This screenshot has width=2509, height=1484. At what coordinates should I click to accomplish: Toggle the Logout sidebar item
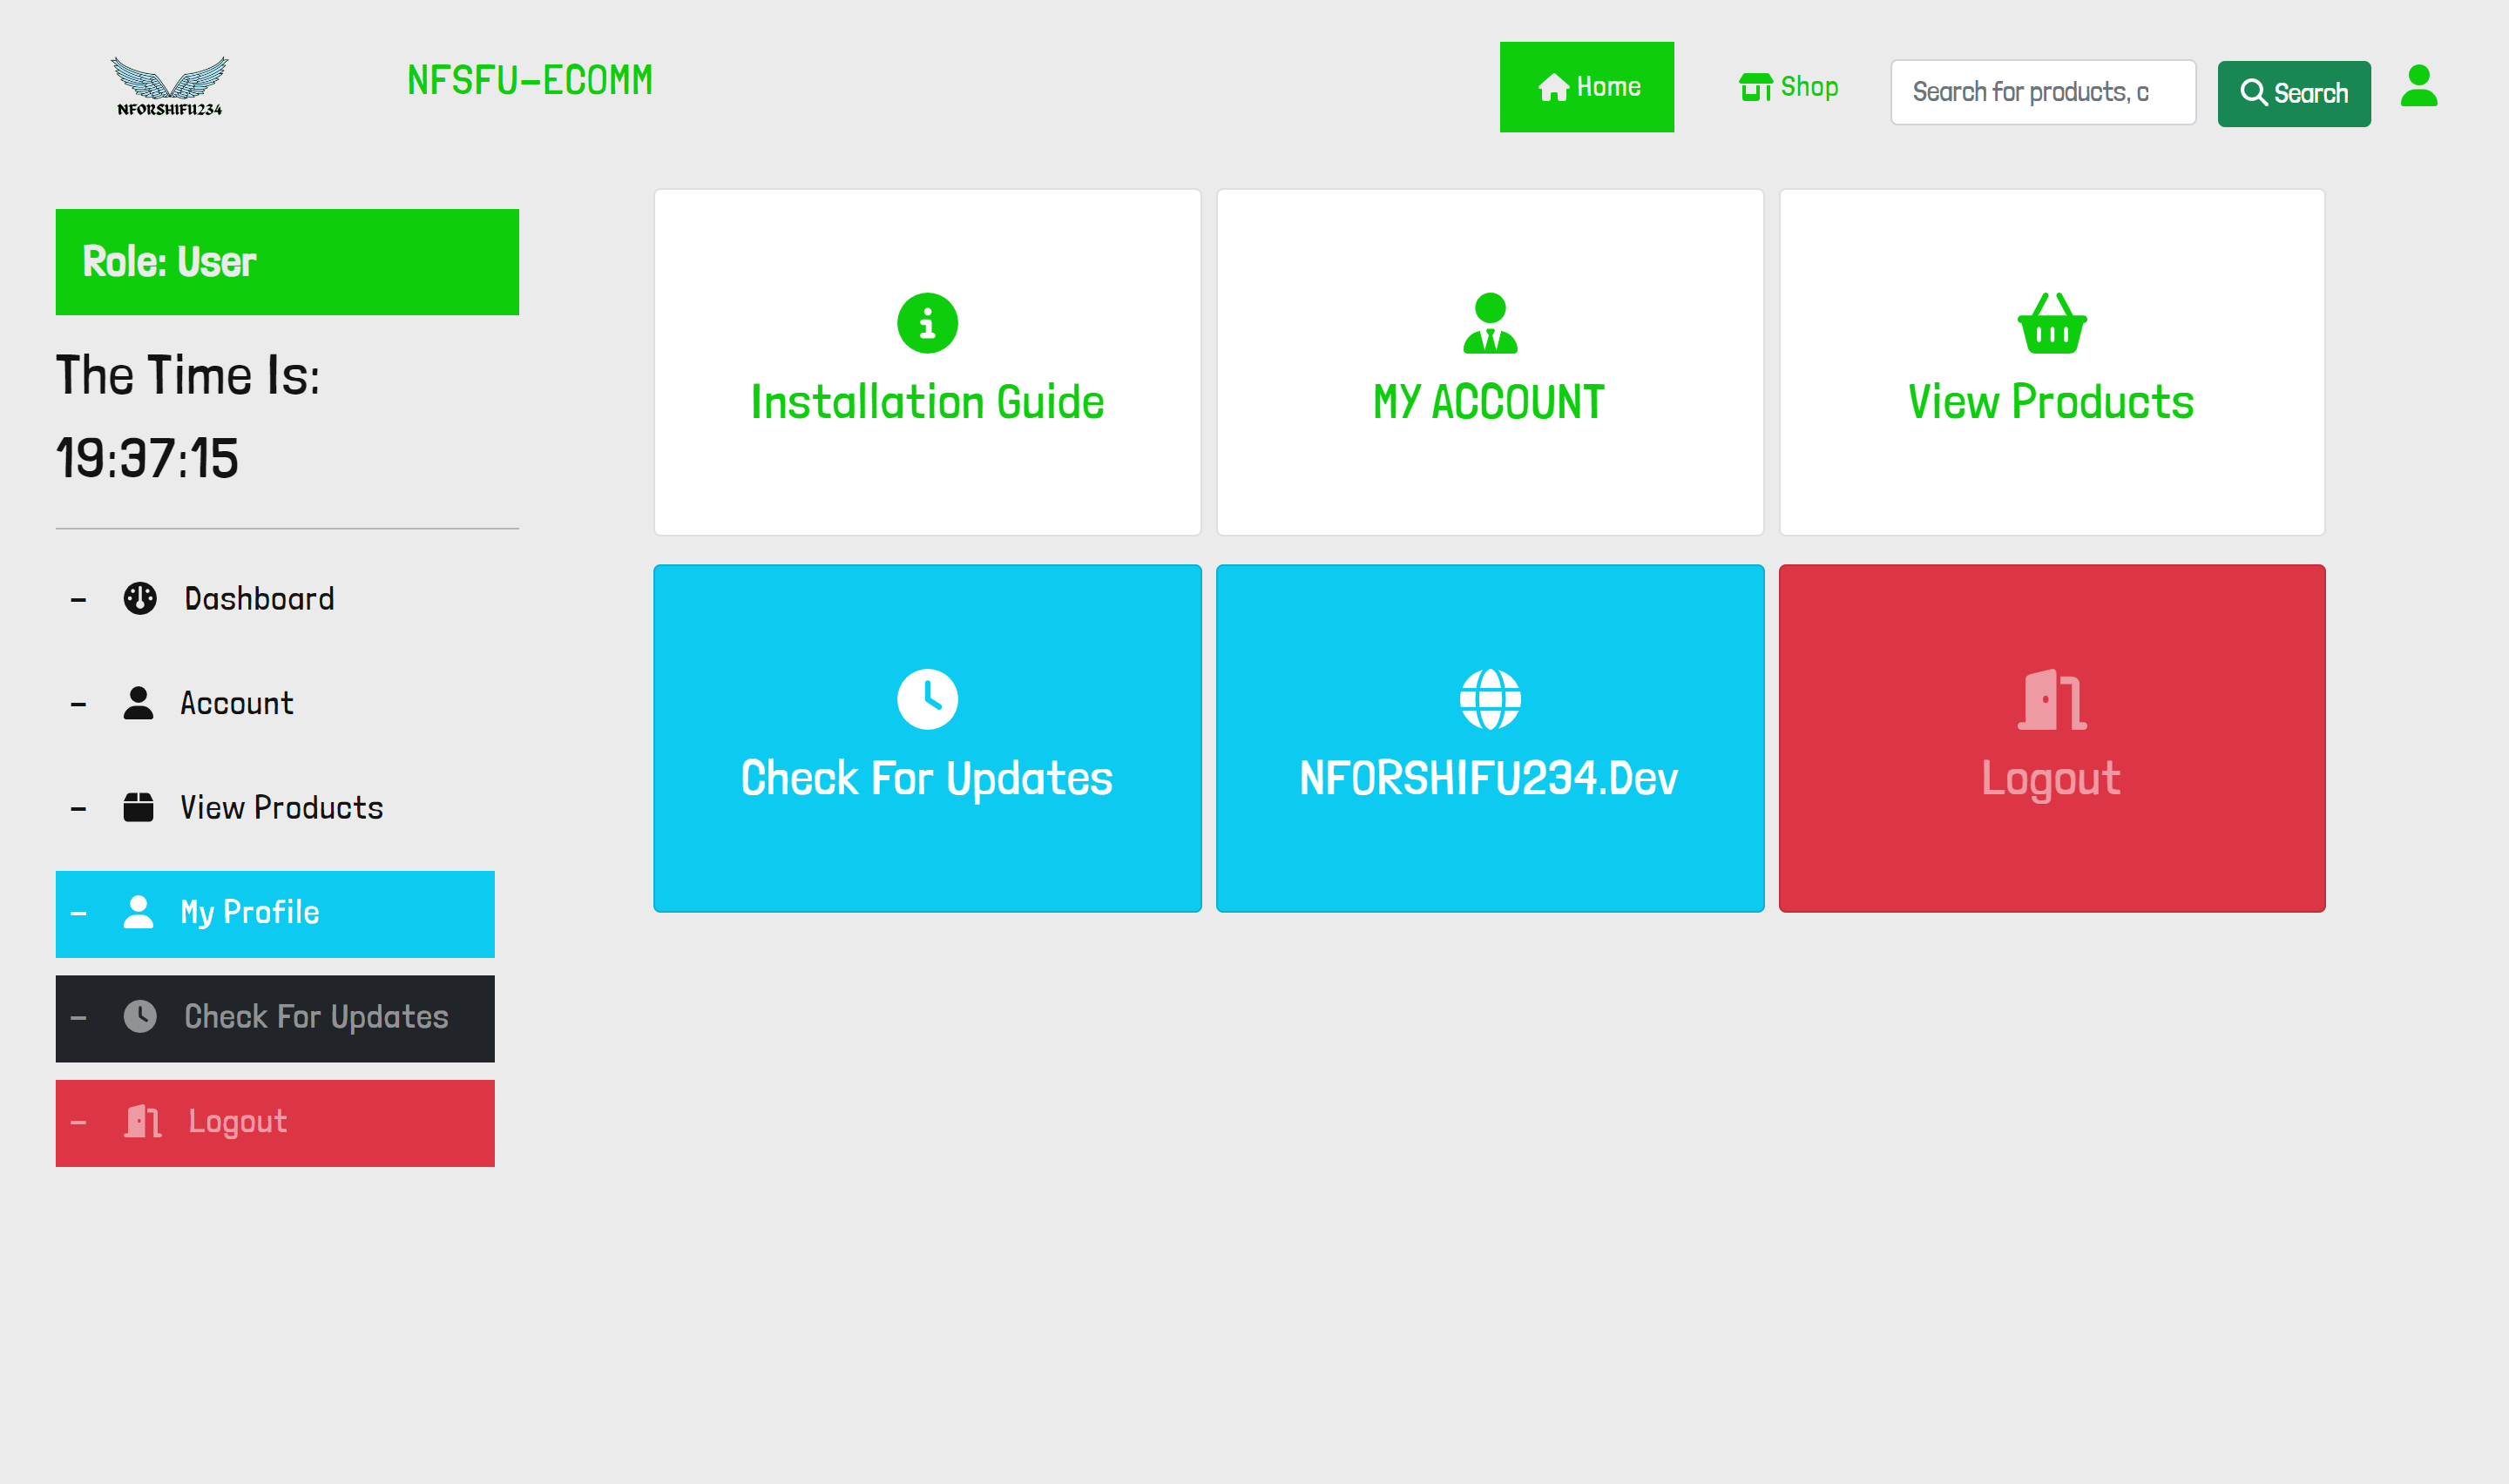tap(275, 1122)
